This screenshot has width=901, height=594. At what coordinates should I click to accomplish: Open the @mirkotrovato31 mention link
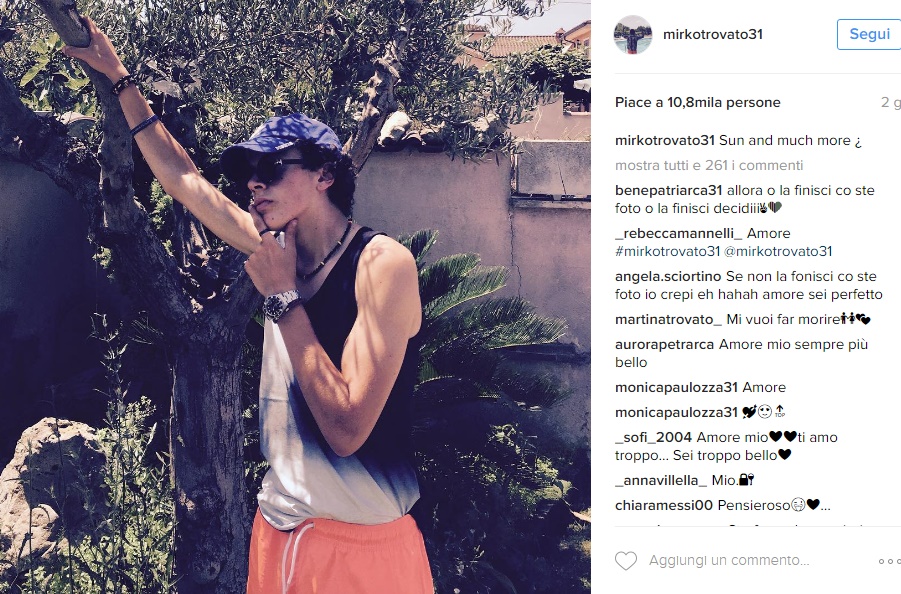coord(778,252)
